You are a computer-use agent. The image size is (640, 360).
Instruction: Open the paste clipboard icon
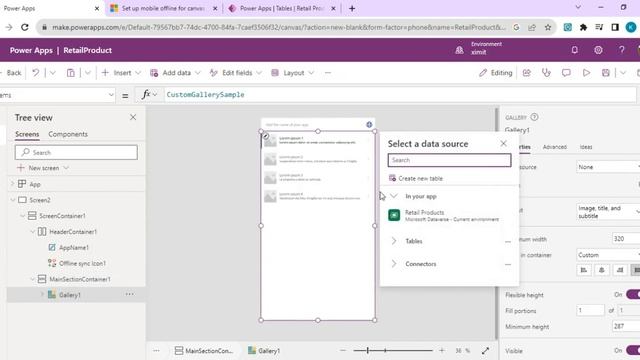[71, 73]
